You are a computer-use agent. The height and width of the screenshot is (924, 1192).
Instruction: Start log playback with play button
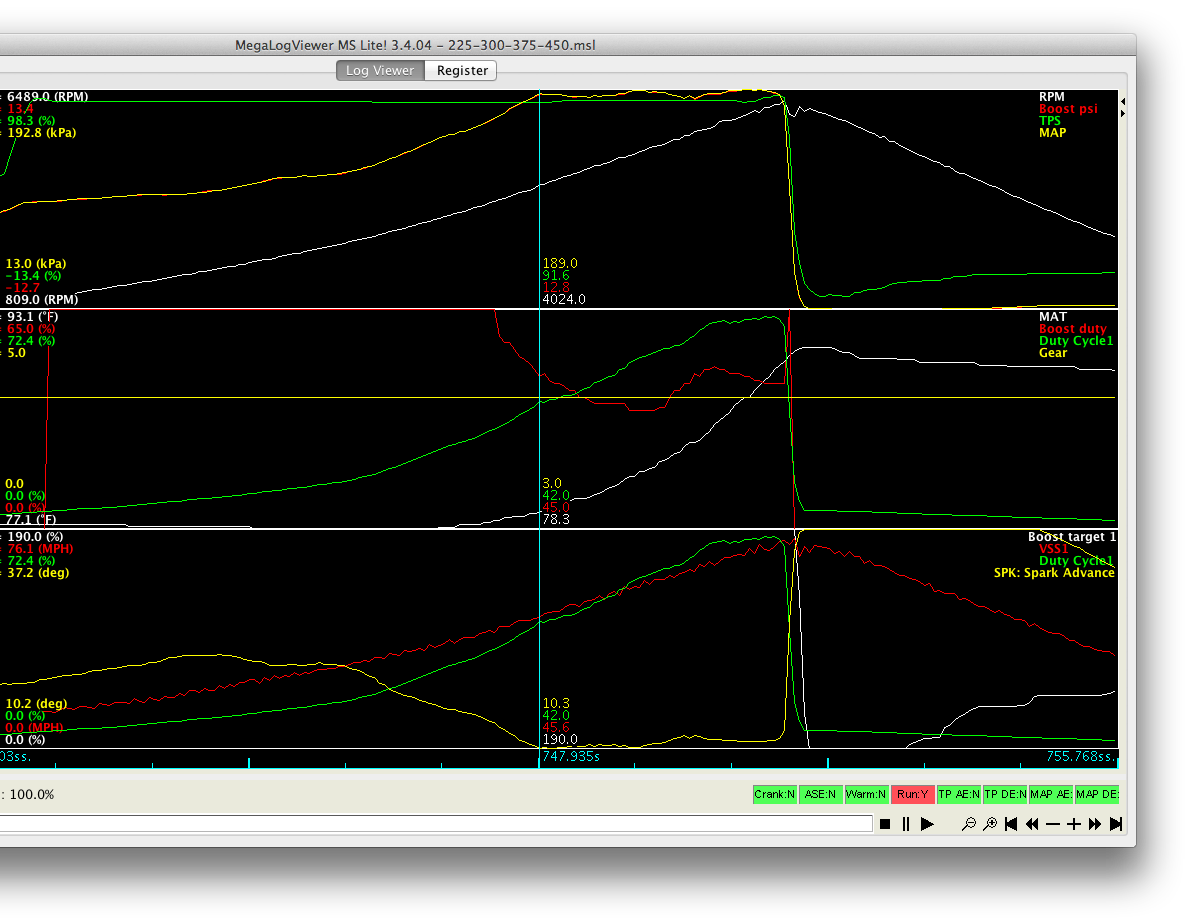point(927,824)
